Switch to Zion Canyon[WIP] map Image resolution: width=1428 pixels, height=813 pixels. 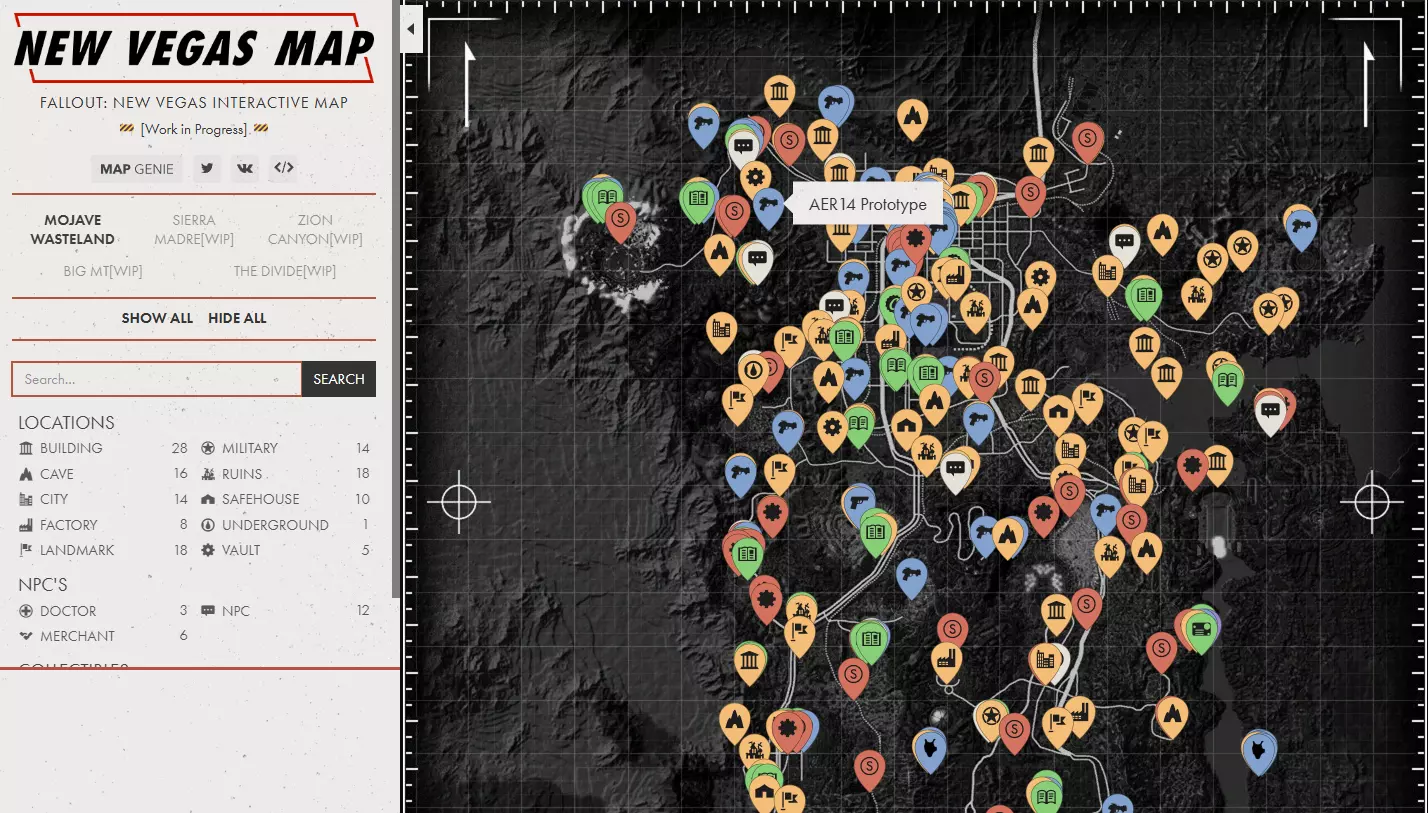[315, 229]
